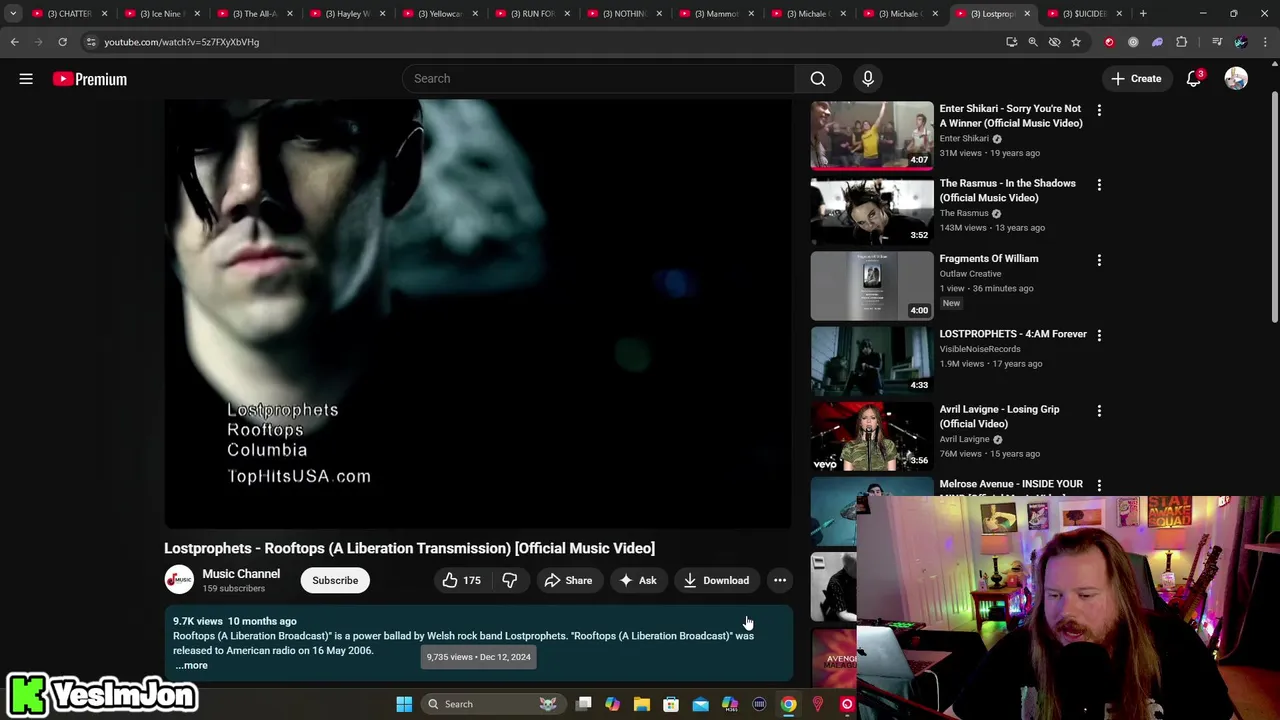Open The Rasmus In the Shadows title
Screen dimensions: 1280x720
click(x=1007, y=191)
